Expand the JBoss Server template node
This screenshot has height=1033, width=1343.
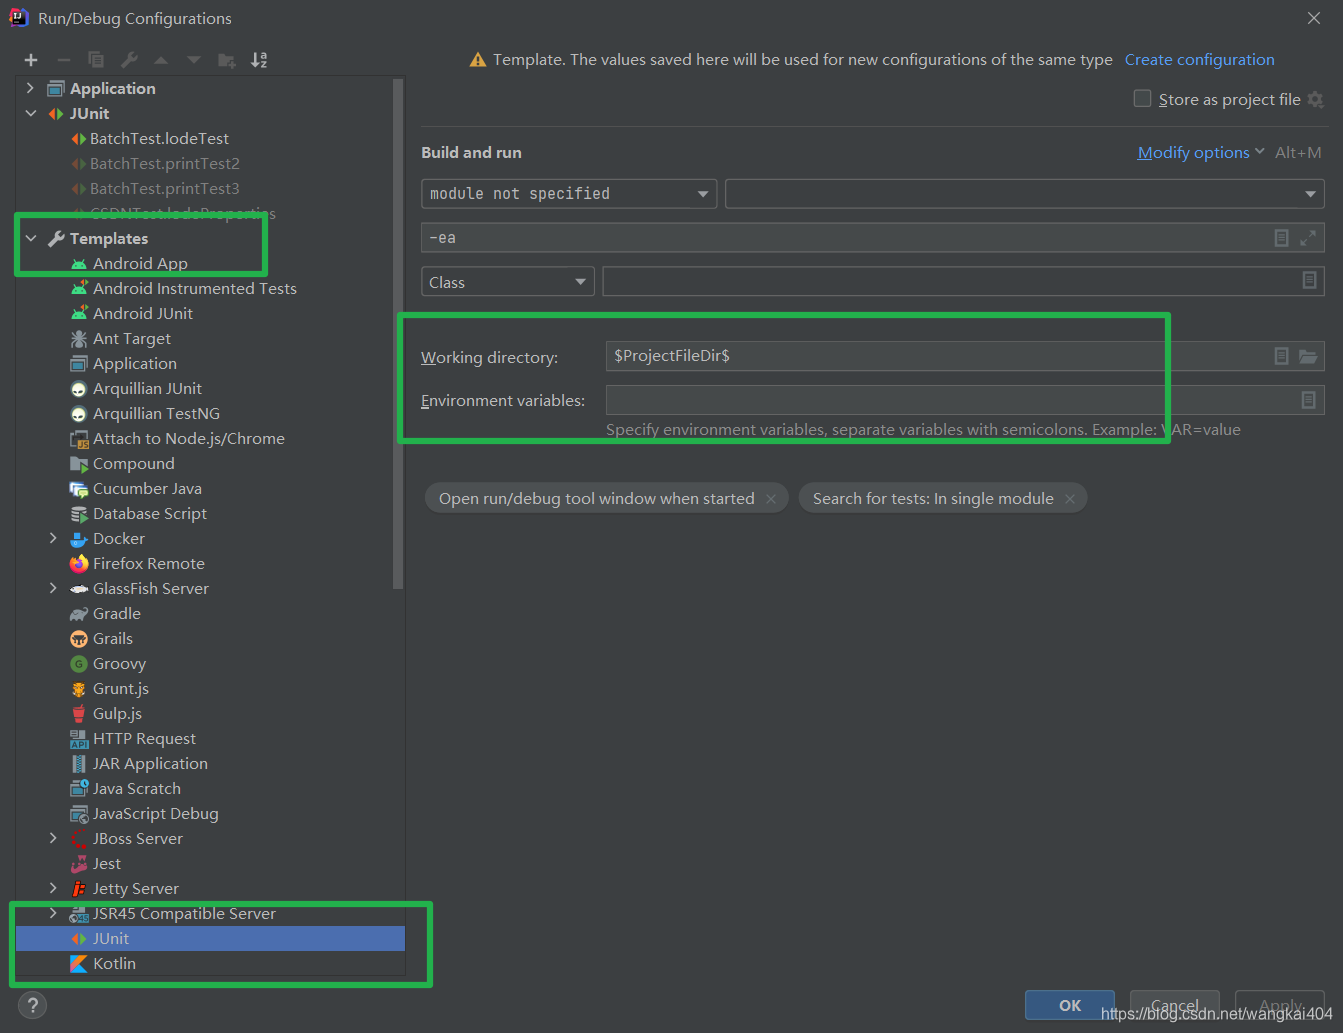pos(53,838)
